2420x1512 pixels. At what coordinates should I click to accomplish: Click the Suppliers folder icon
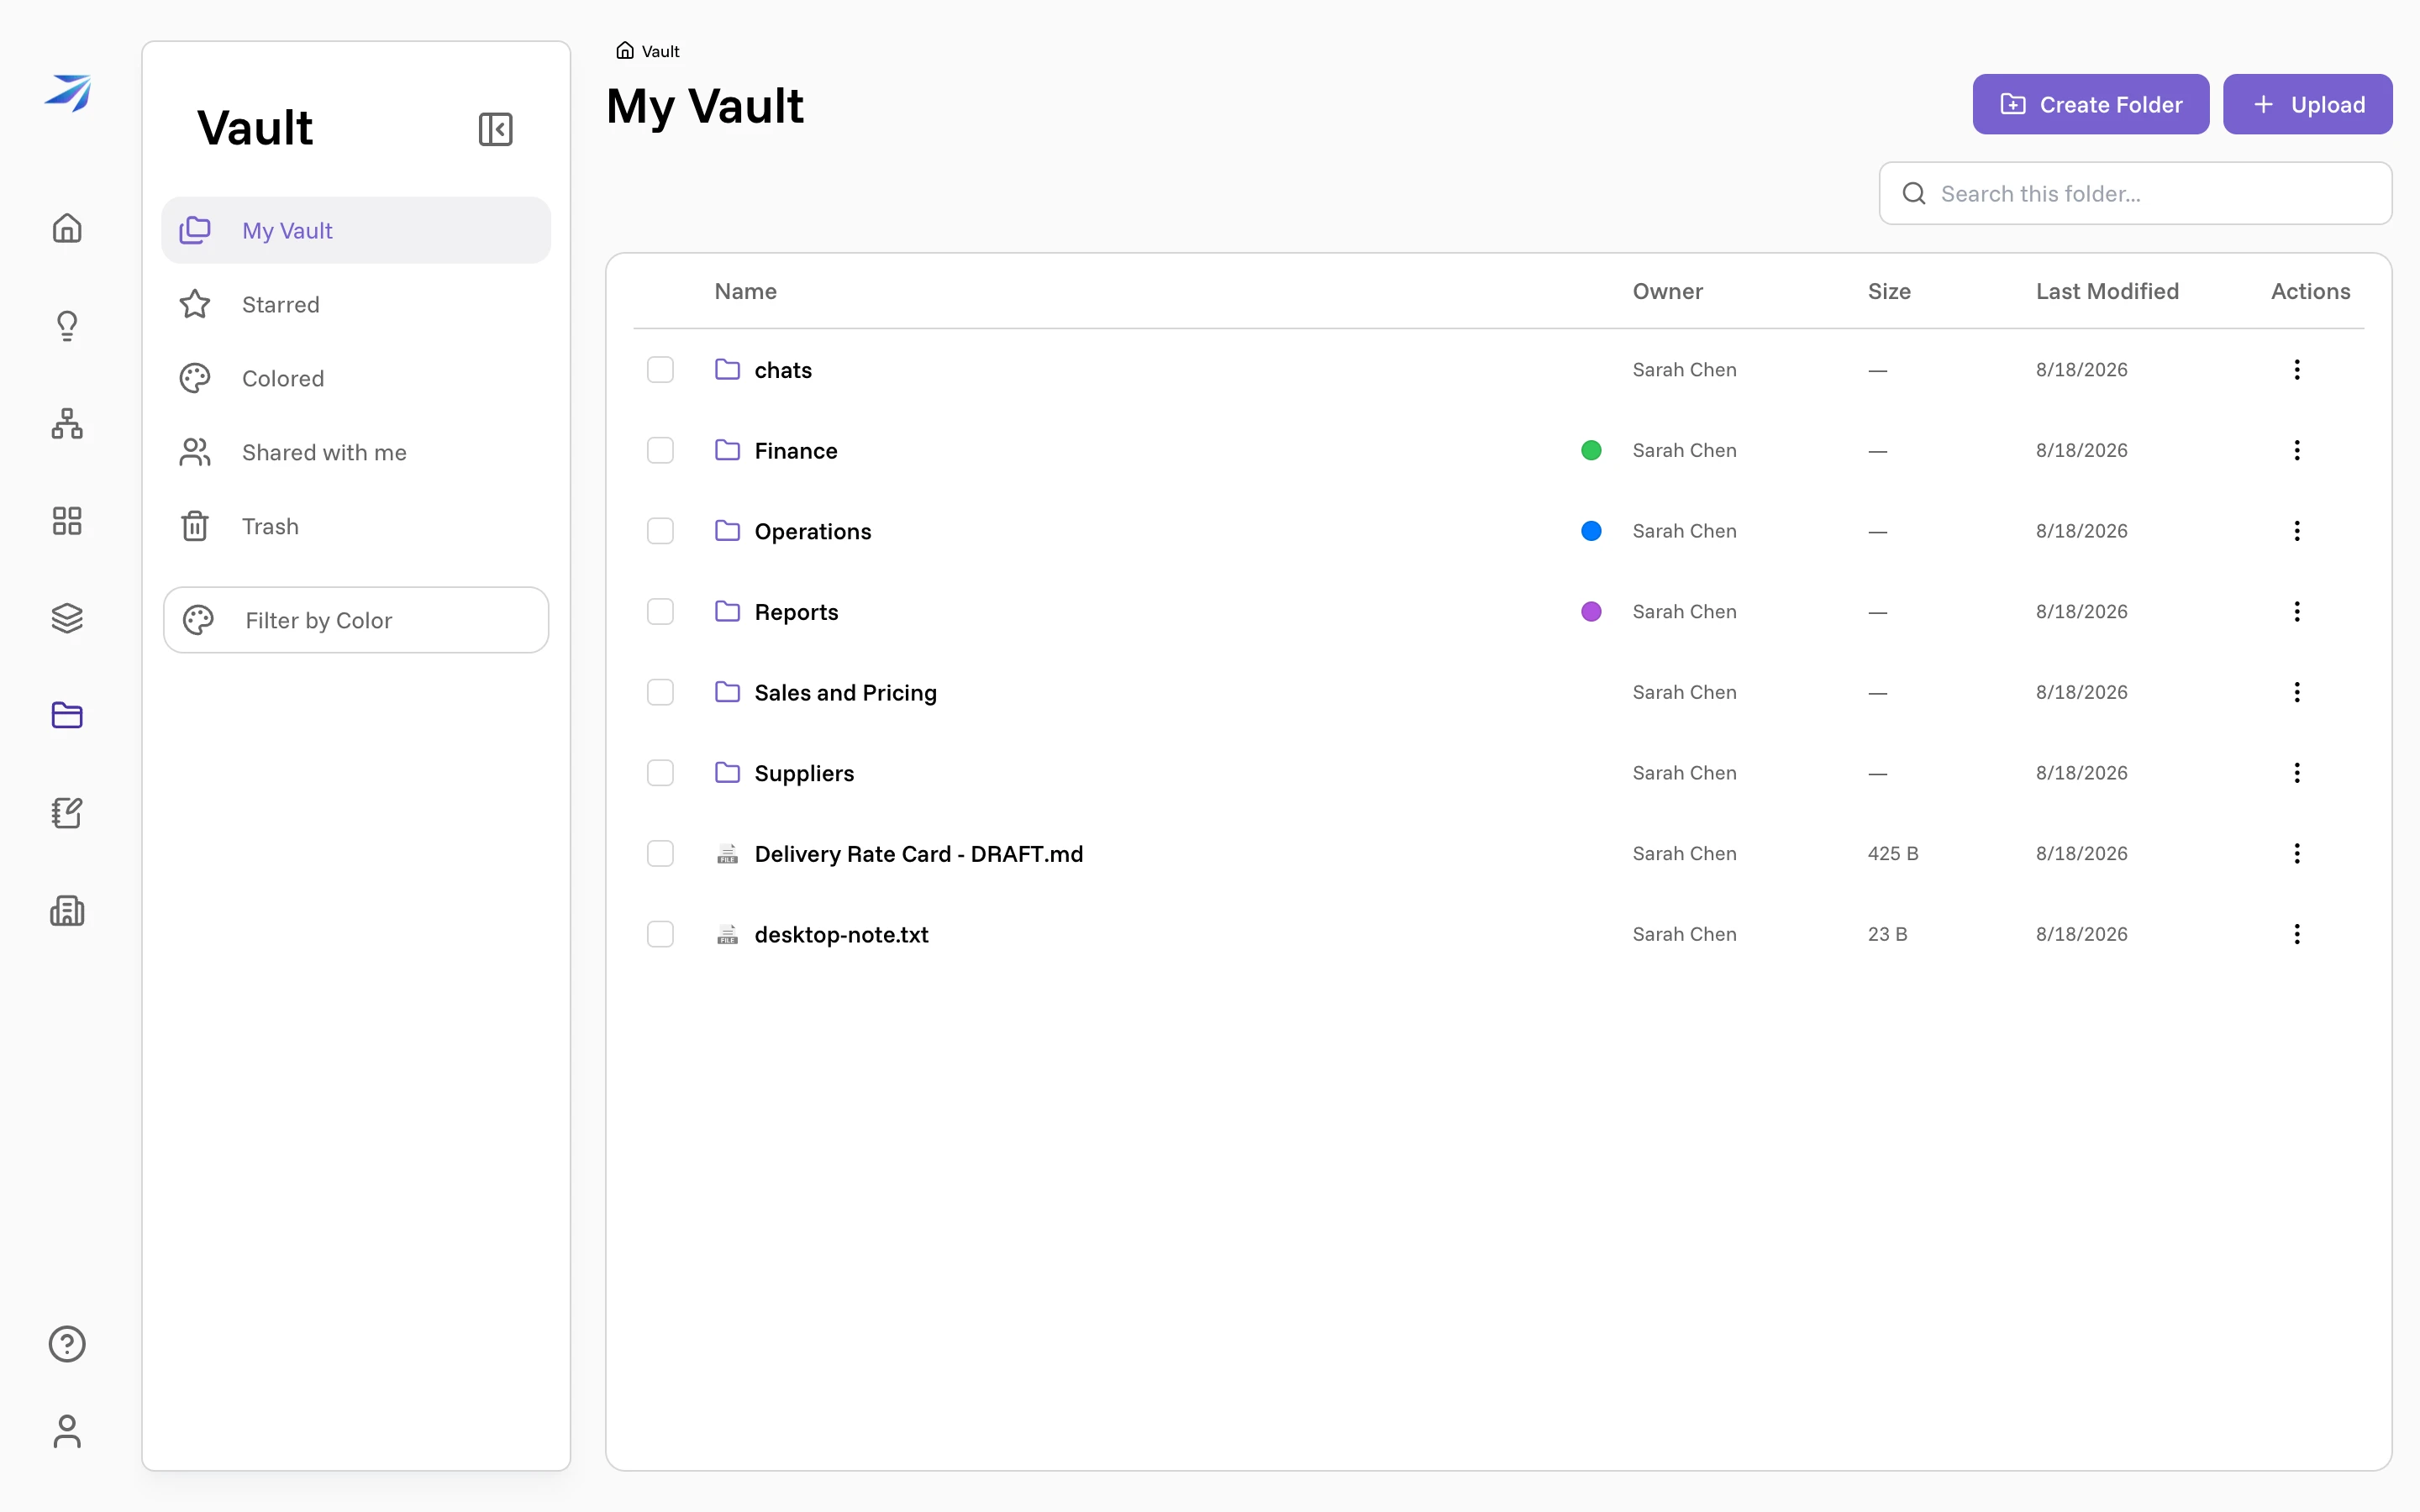pyautogui.click(x=727, y=773)
